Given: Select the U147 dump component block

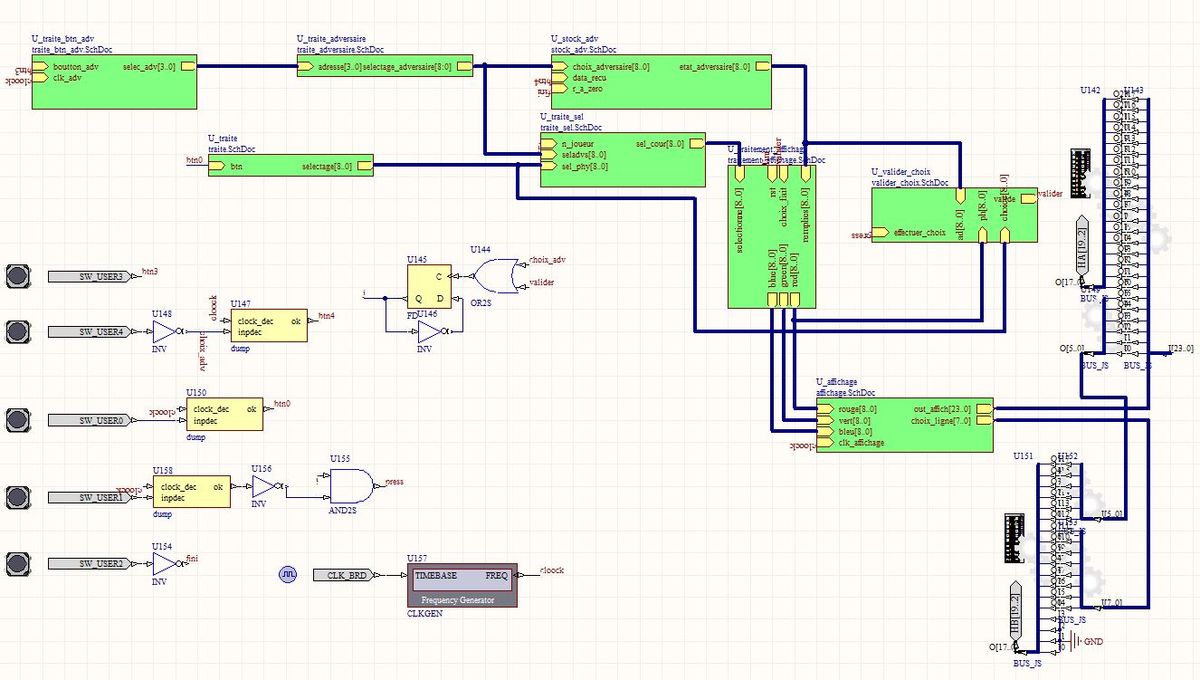Looking at the screenshot, I should click(267, 327).
